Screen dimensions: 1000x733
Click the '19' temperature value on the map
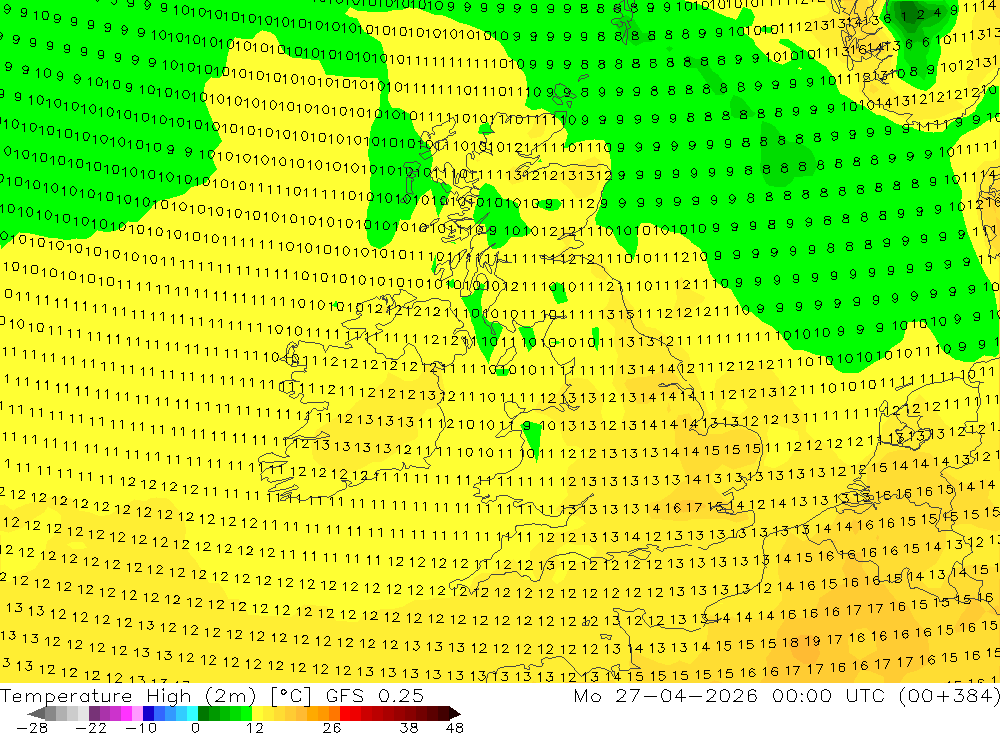pyautogui.click(x=812, y=641)
